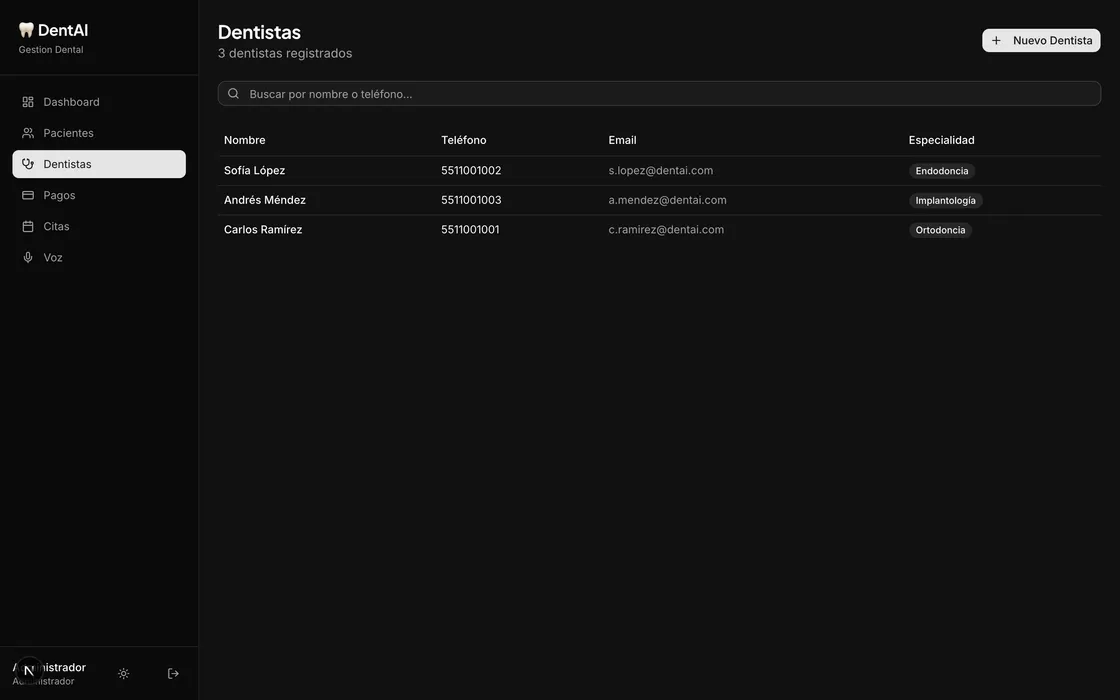Click the search magnifier icon
1120x700 pixels.
point(233,94)
